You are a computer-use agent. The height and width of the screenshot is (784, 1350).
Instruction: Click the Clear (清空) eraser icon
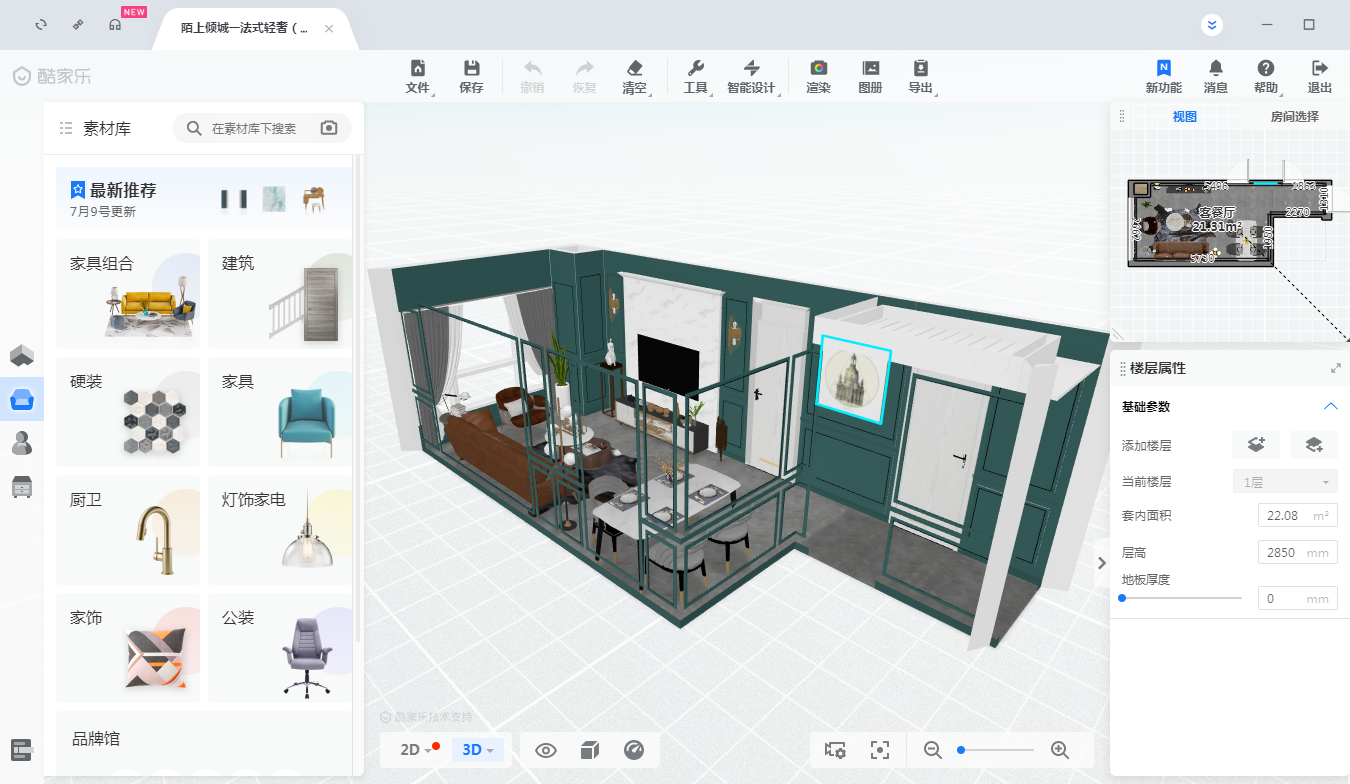(634, 76)
